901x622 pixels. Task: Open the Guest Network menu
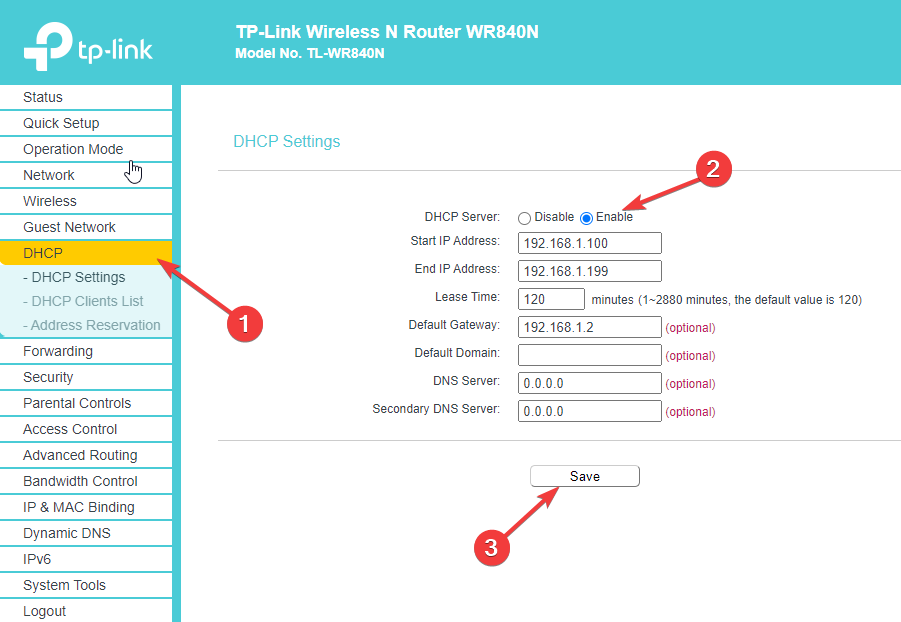pos(86,227)
